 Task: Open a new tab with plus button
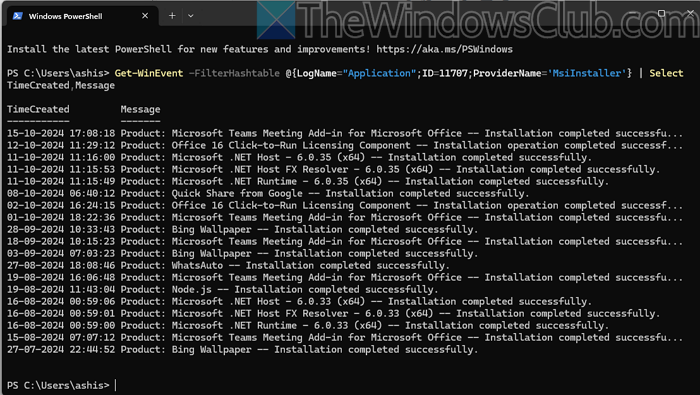click(172, 16)
